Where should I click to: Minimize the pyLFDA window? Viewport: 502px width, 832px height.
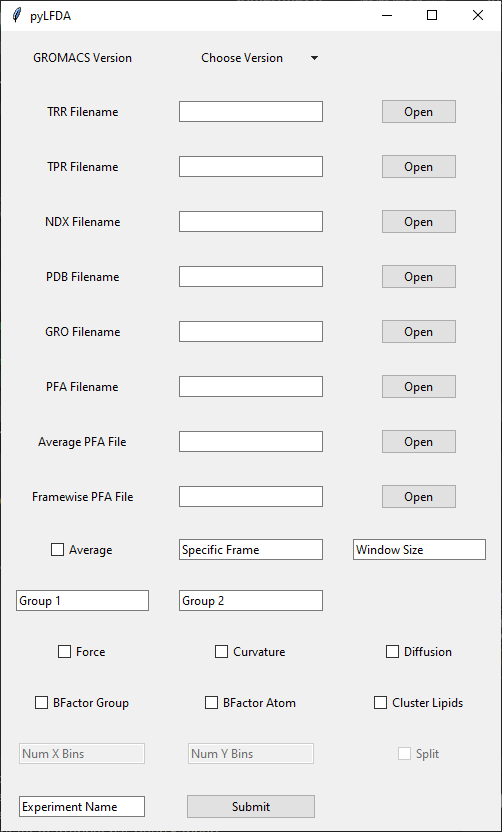(x=387, y=15)
